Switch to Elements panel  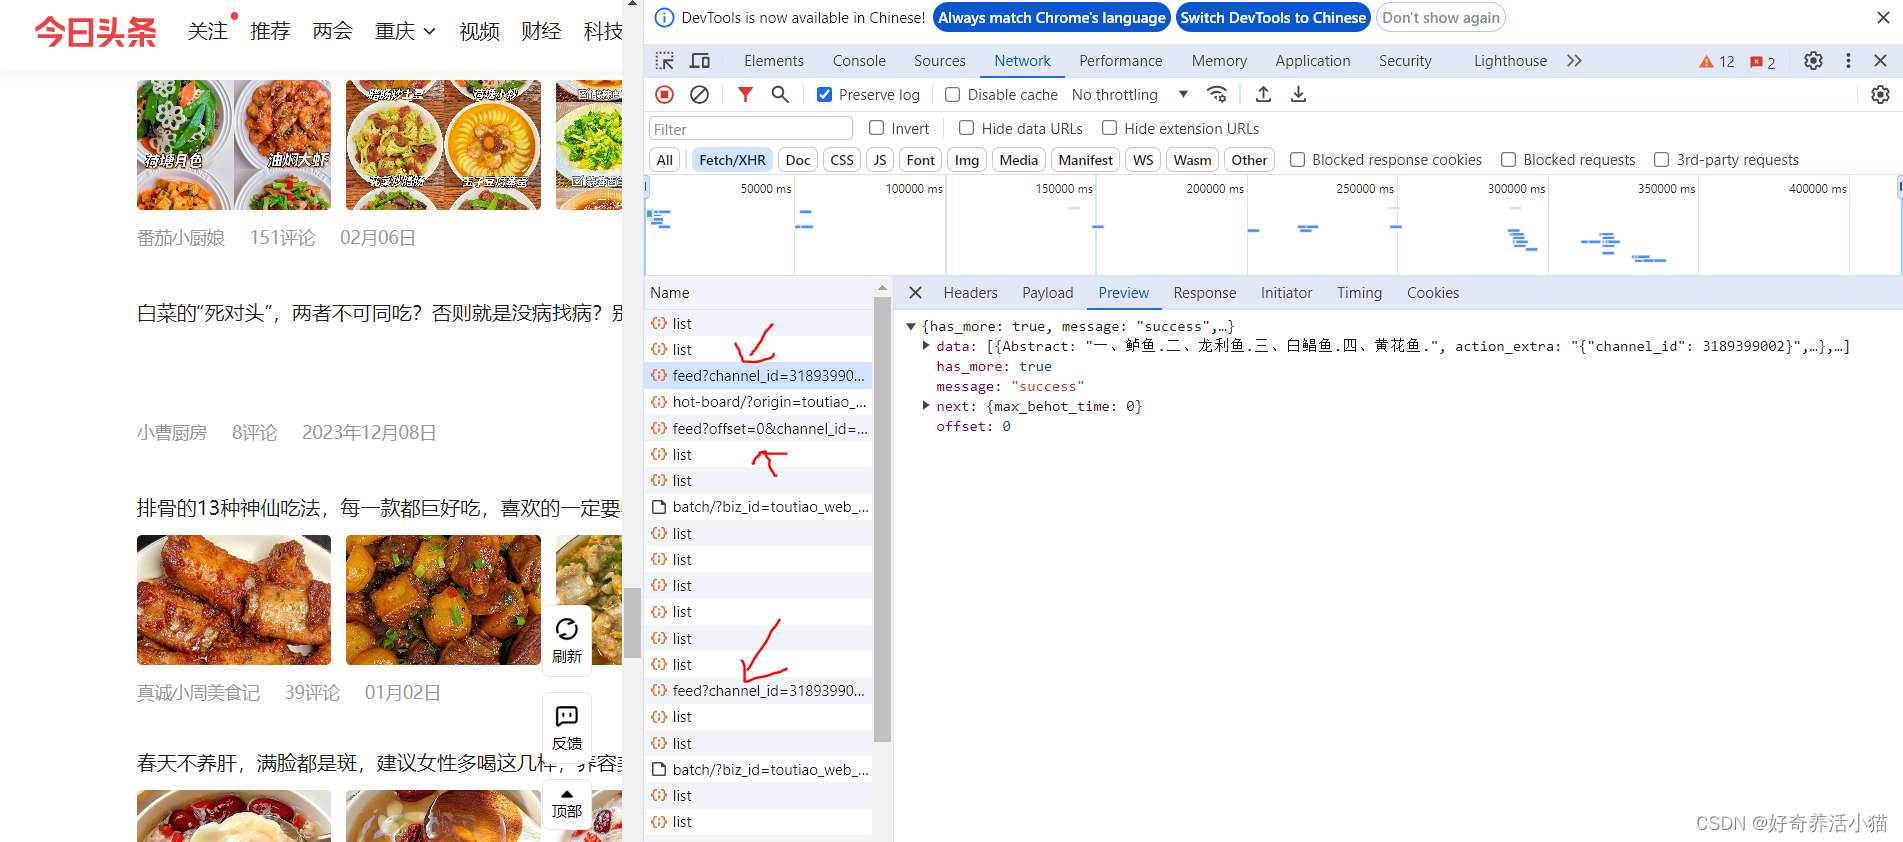click(x=774, y=61)
